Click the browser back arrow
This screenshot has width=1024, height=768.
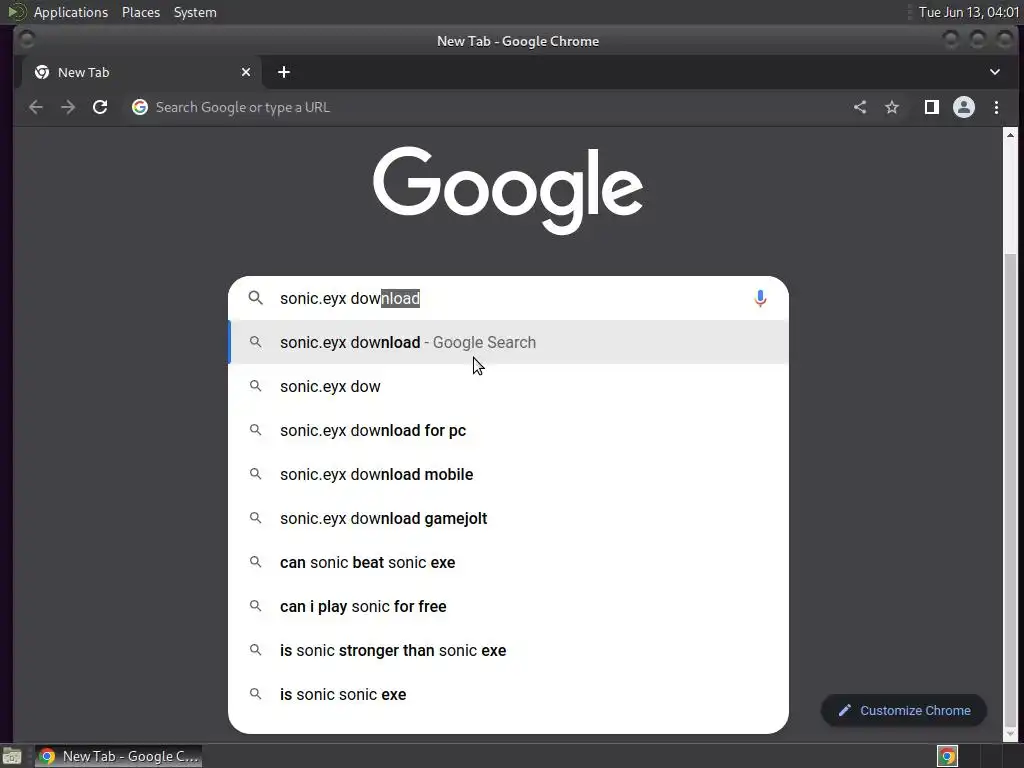[x=36, y=107]
